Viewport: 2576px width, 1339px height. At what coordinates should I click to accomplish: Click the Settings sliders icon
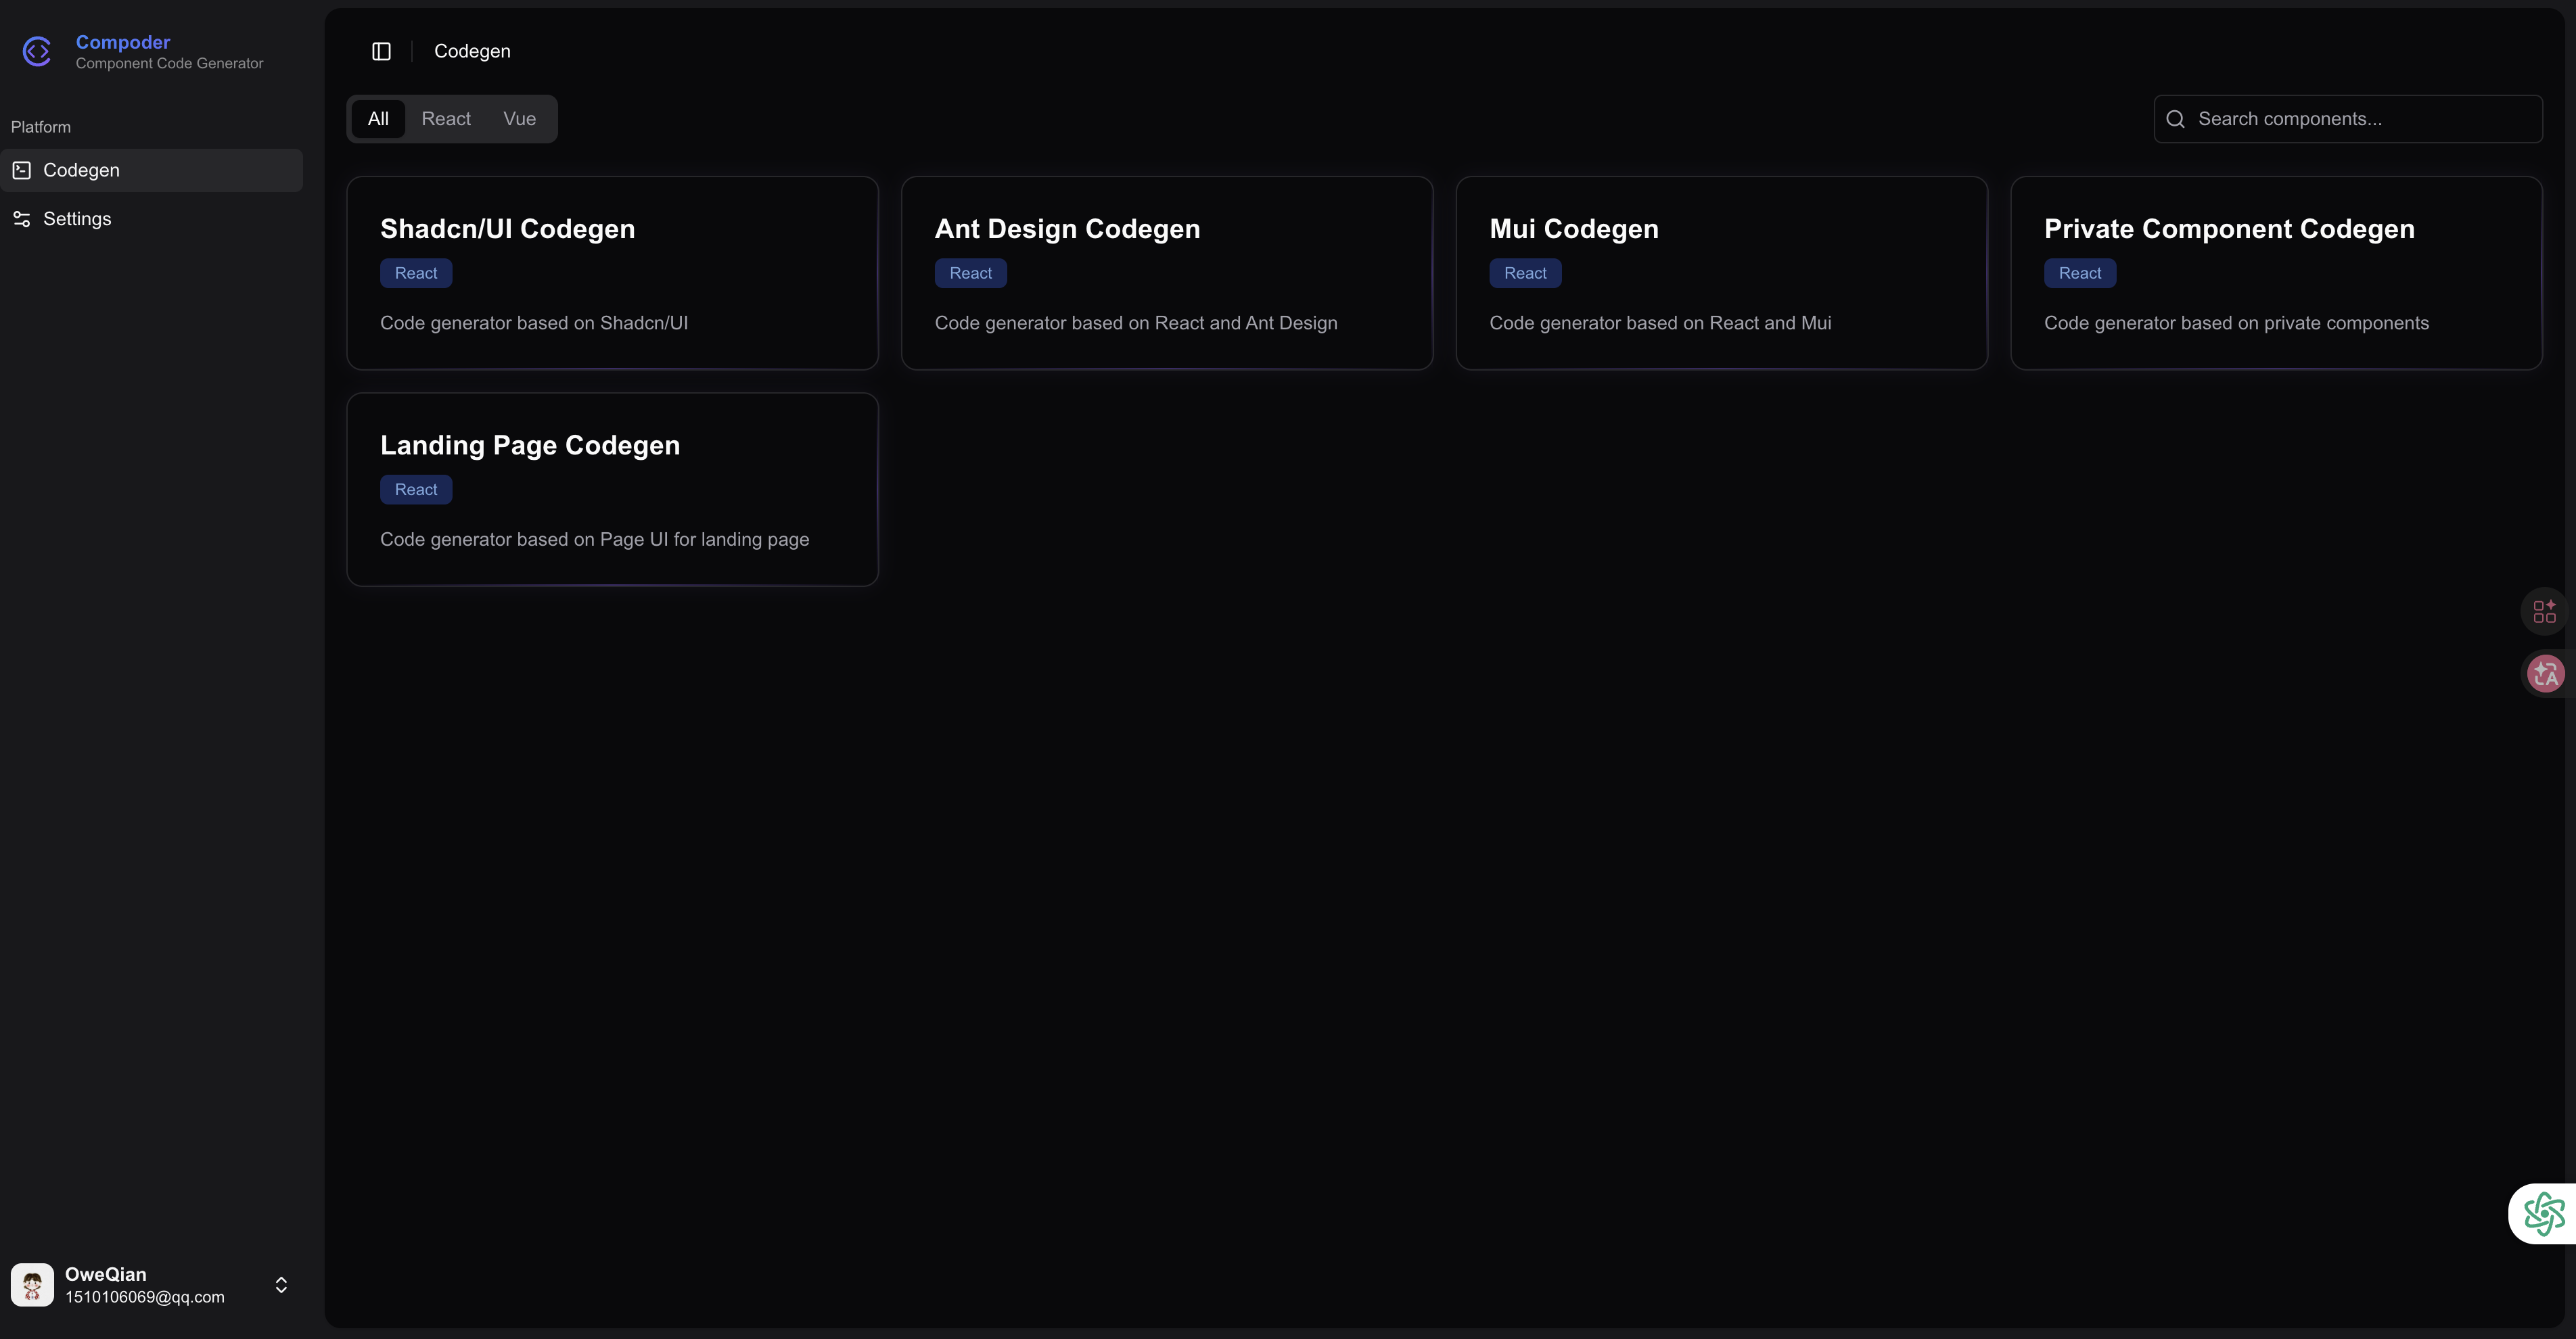click(22, 219)
